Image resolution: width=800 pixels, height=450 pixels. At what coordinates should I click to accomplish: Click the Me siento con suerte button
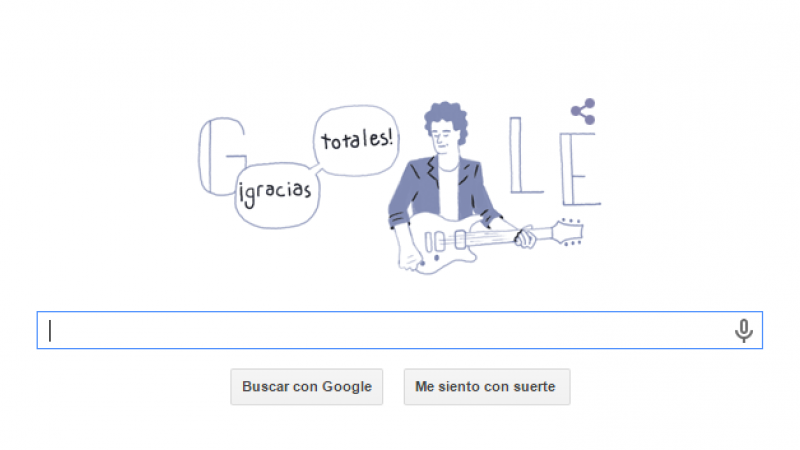coord(487,387)
